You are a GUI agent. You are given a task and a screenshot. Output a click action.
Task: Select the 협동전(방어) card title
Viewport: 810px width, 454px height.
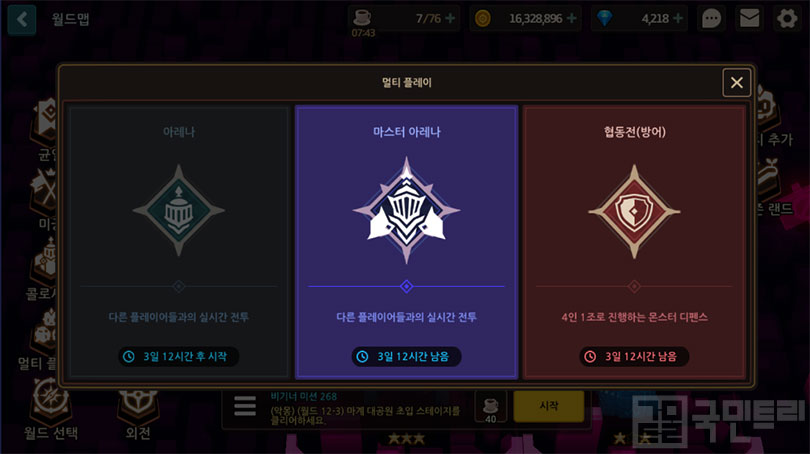pos(634,132)
